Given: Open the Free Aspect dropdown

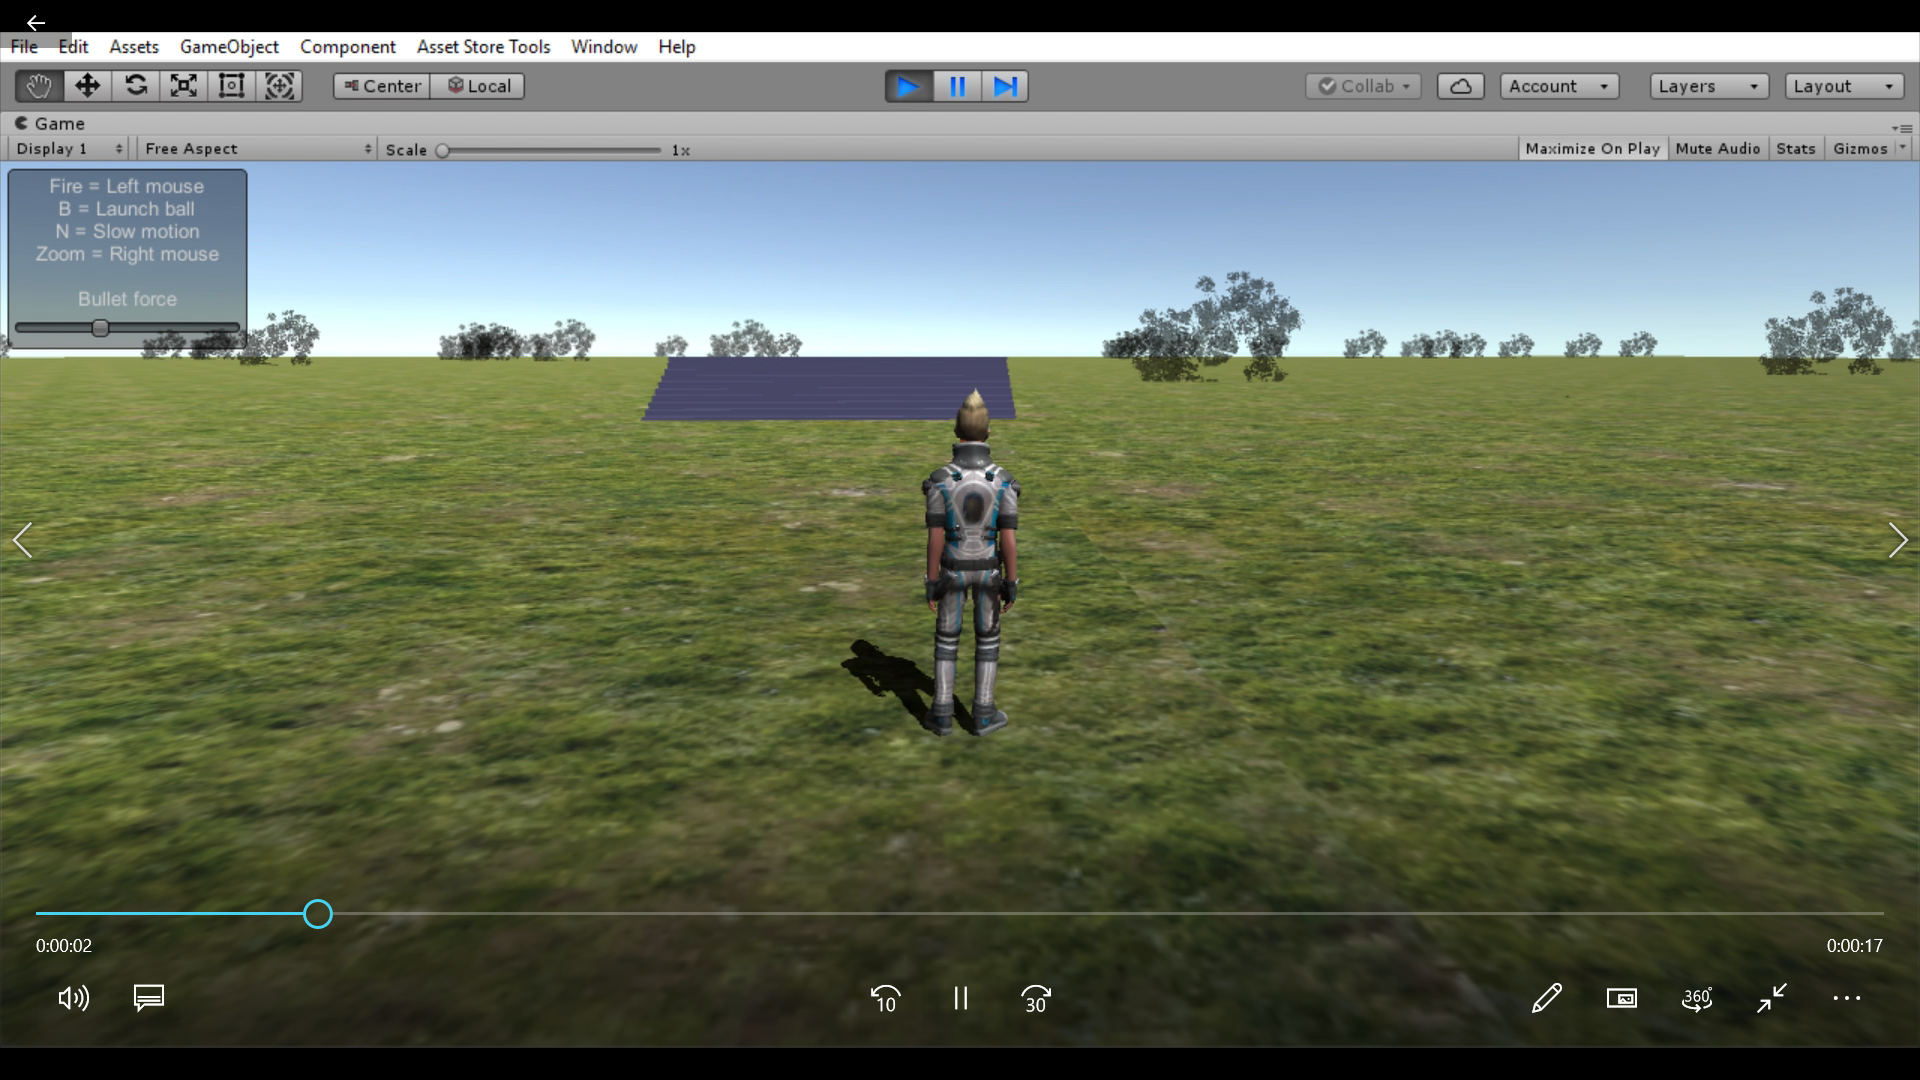Looking at the screenshot, I should (257, 148).
